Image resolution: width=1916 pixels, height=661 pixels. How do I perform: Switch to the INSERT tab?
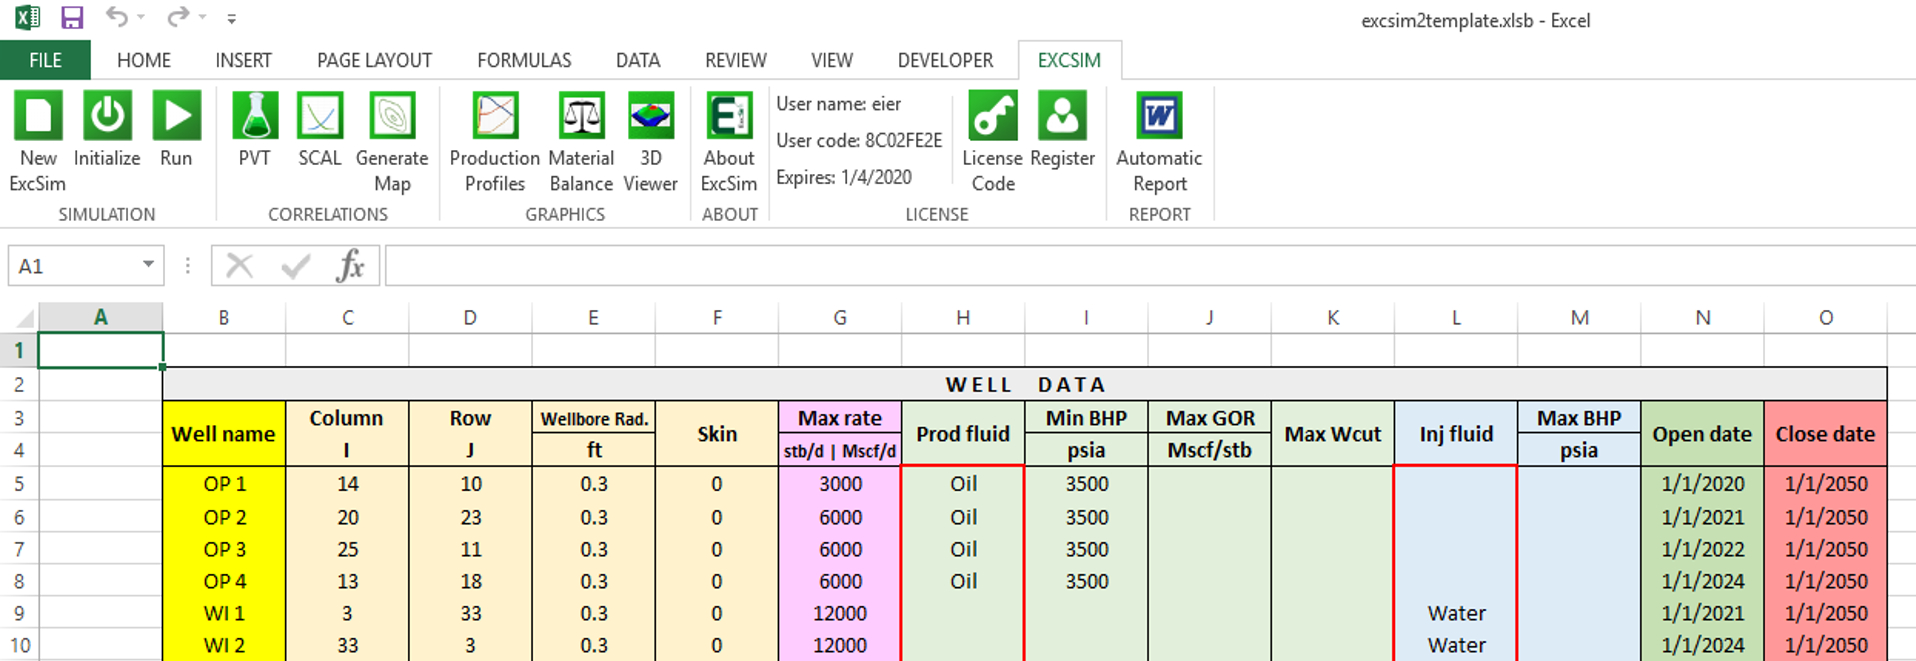(243, 60)
